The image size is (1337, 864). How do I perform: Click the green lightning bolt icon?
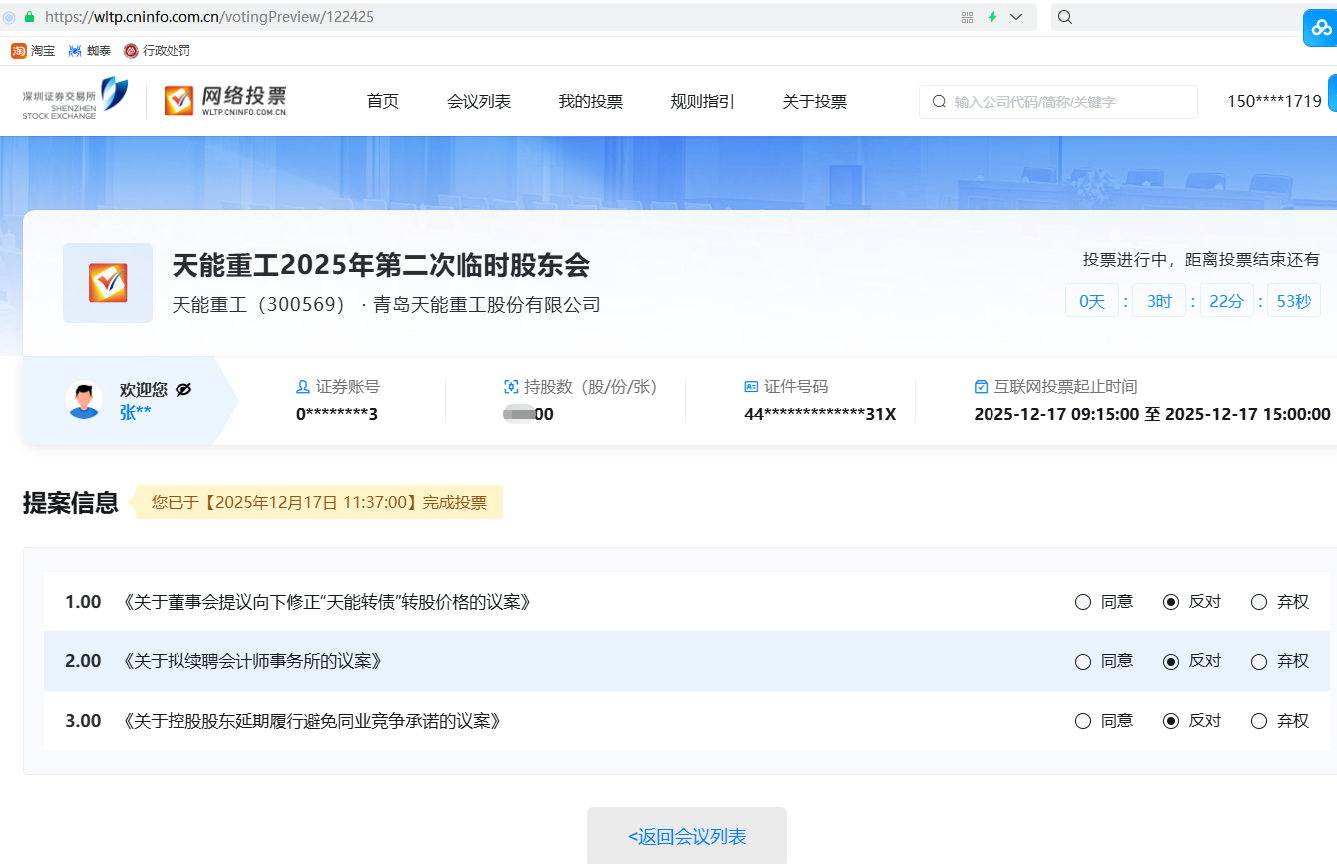coord(992,17)
